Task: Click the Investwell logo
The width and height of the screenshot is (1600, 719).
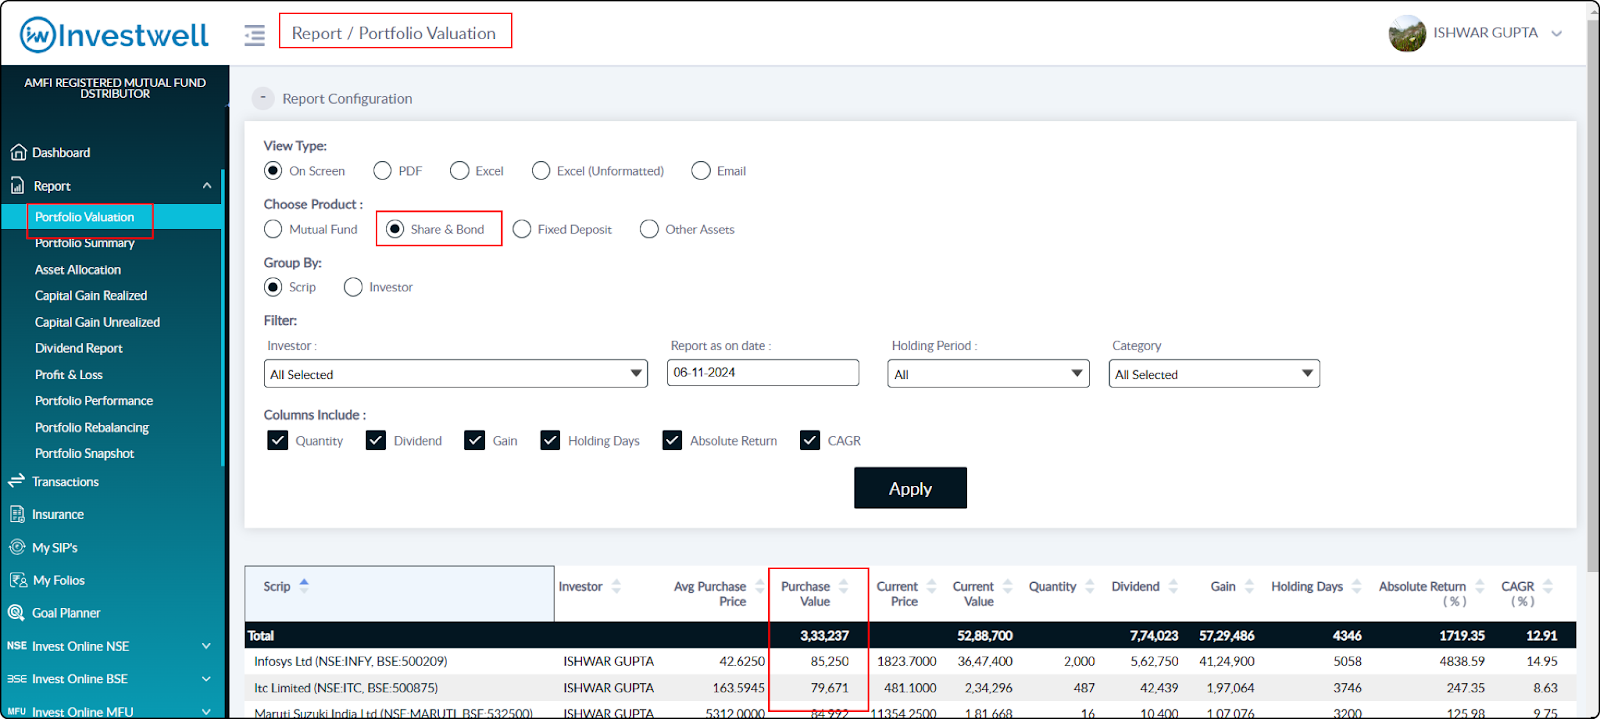Action: (115, 35)
